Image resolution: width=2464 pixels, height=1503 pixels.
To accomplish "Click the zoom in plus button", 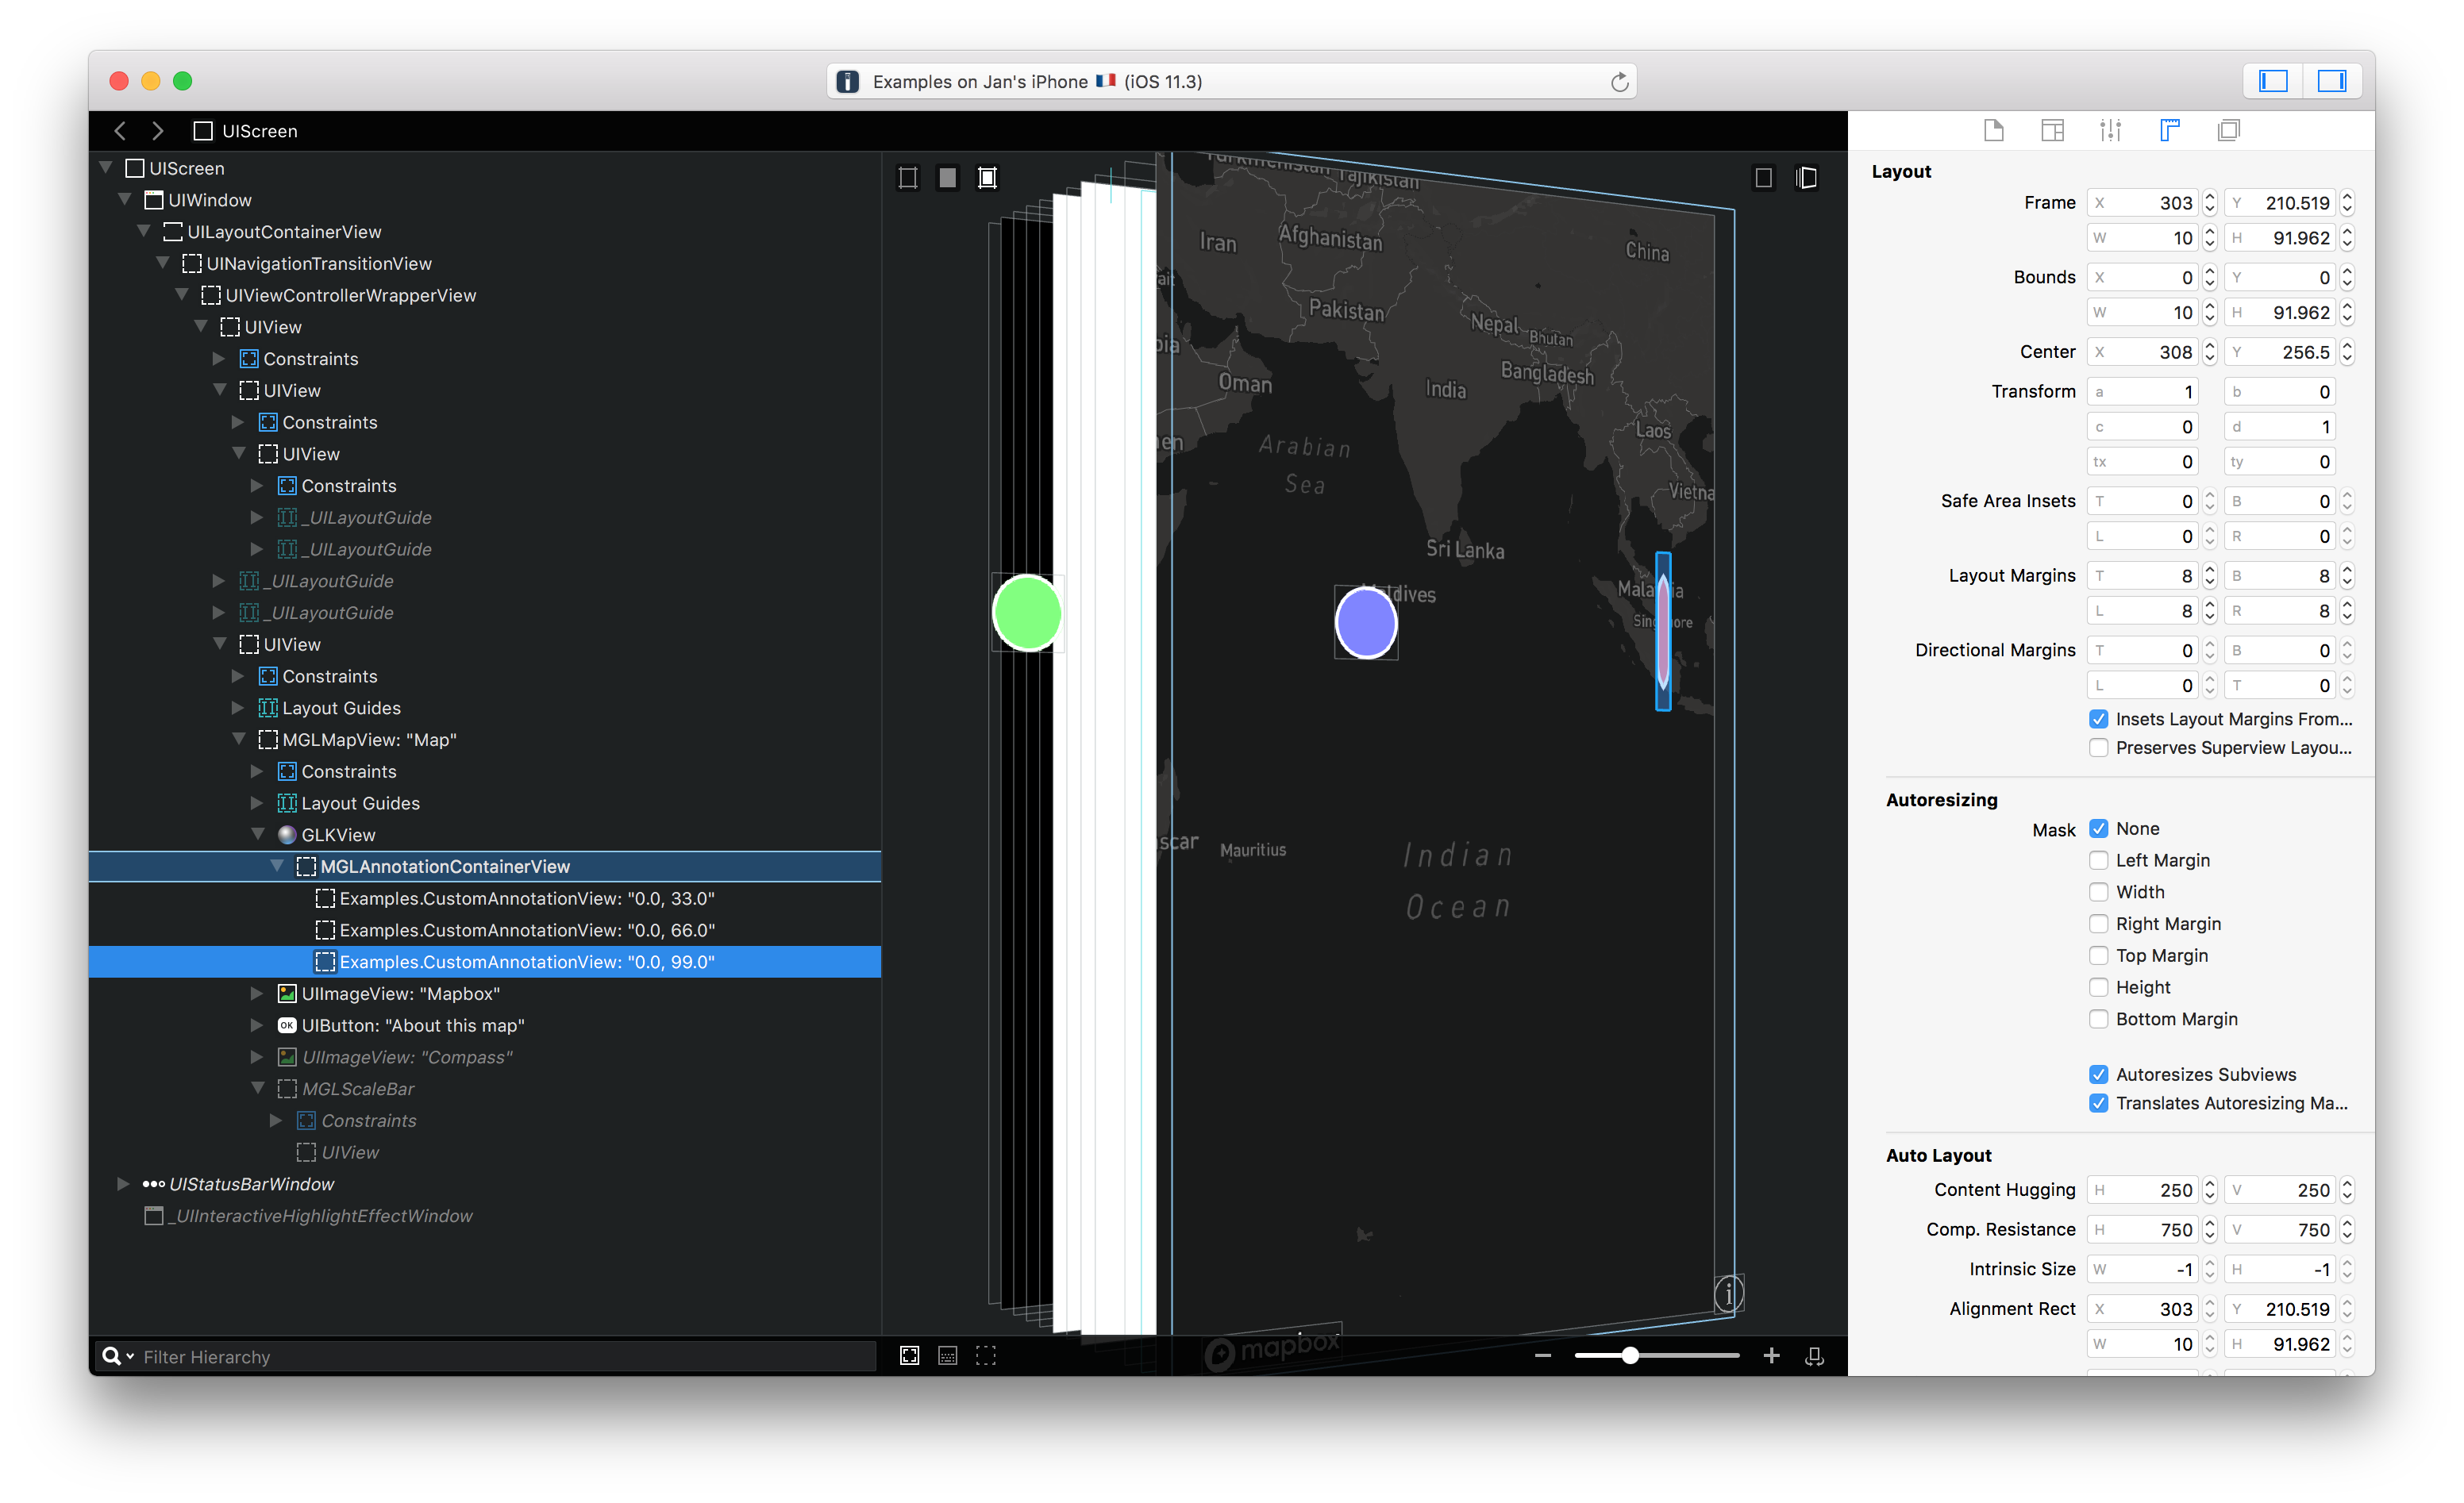I will (1771, 1356).
